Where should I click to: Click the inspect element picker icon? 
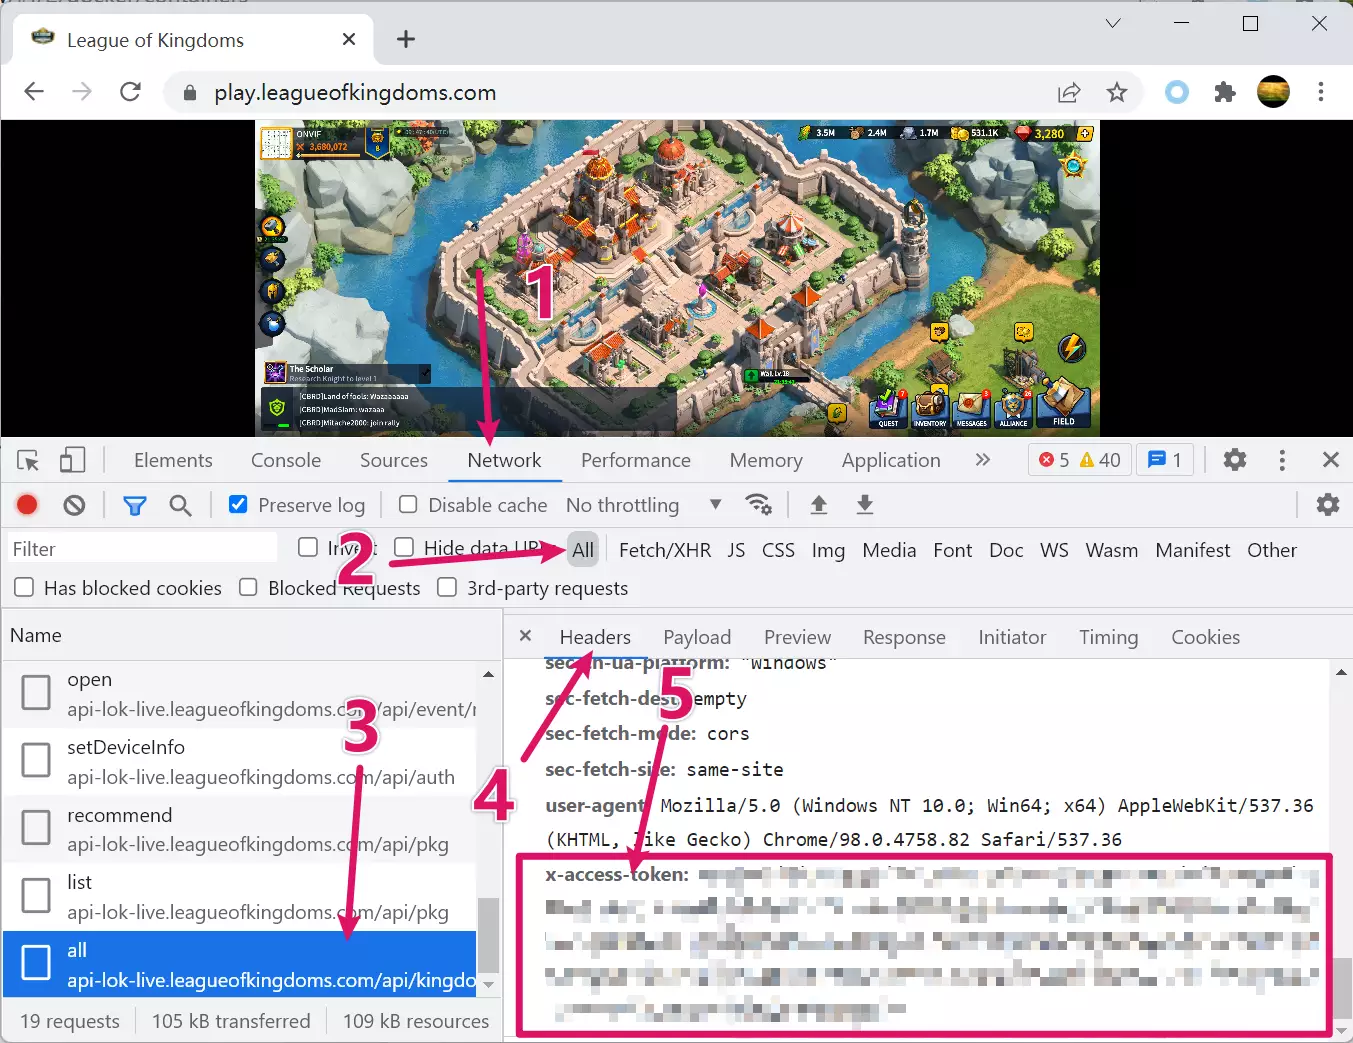tap(28, 460)
